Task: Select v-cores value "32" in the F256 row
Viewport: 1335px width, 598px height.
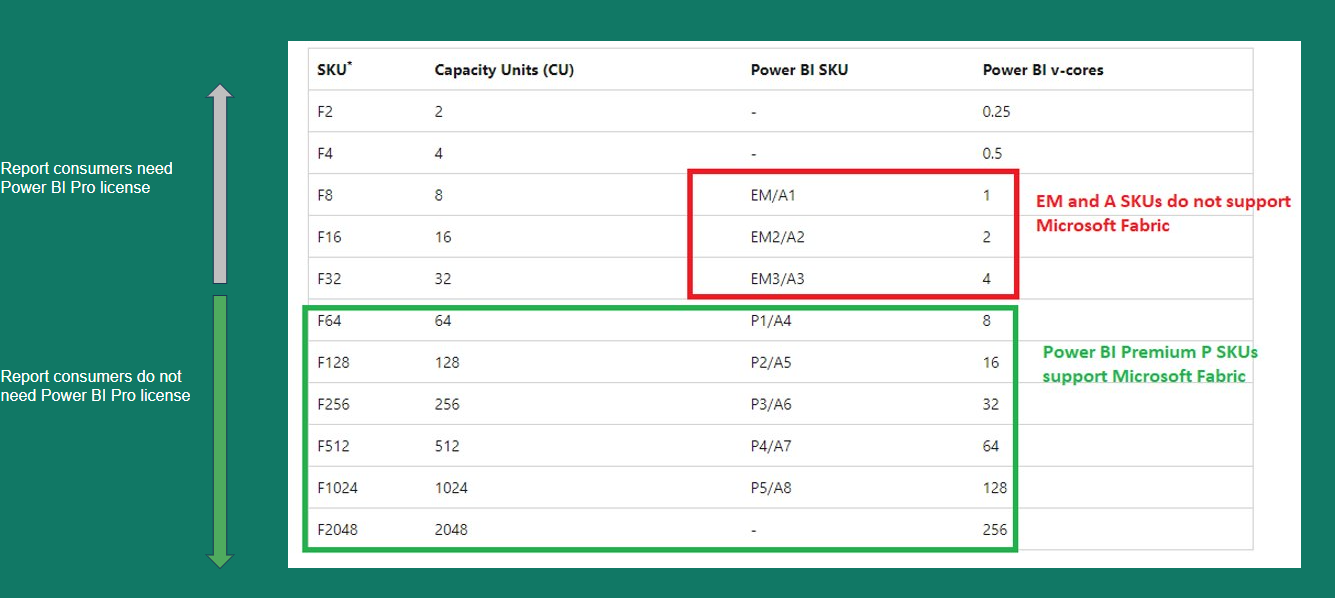Action: pos(990,404)
